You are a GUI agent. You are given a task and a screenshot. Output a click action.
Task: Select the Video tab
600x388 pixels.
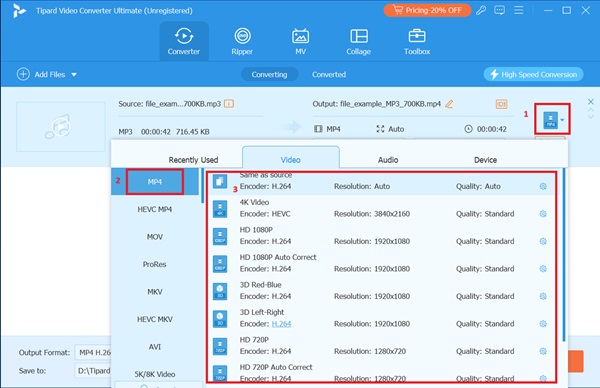pos(290,158)
